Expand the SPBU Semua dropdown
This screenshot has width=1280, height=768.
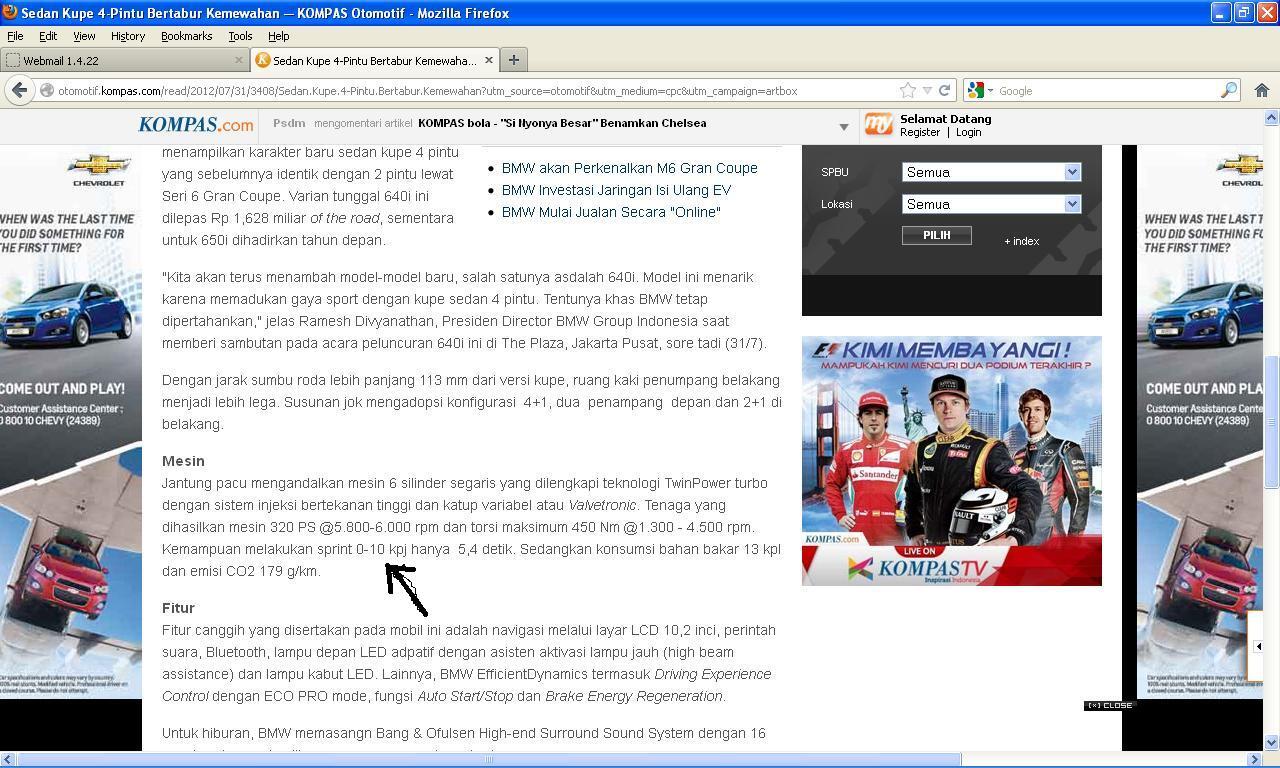[991, 172]
